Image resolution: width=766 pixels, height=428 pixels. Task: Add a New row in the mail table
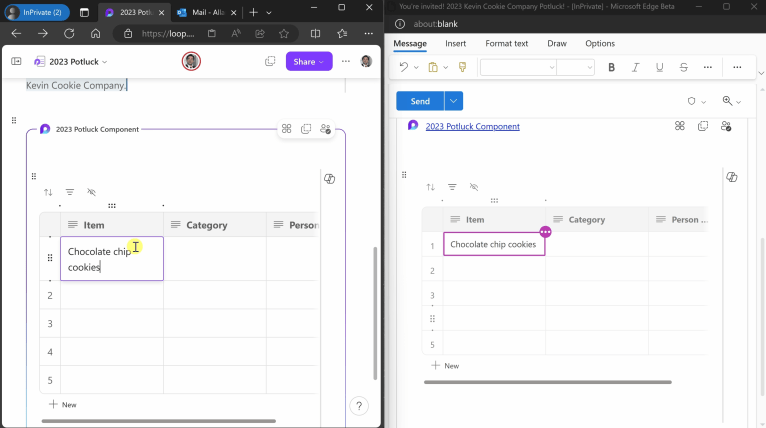click(x=445, y=365)
